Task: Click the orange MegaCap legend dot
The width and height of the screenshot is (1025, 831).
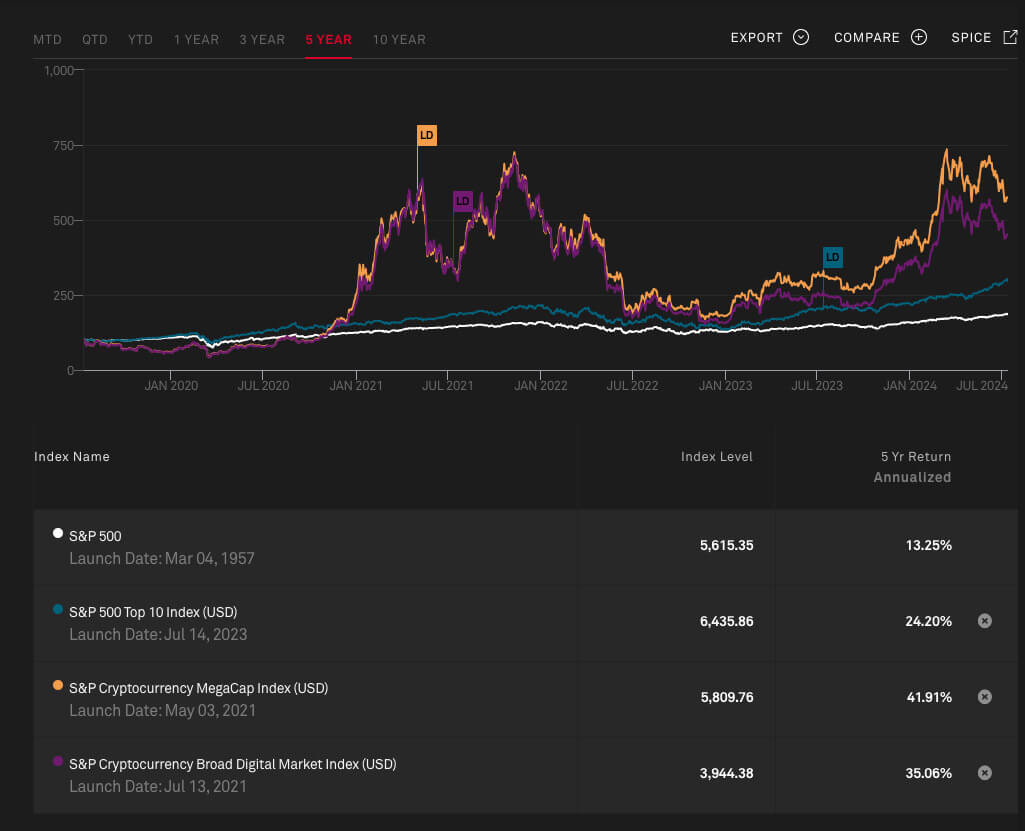Action: (x=58, y=686)
